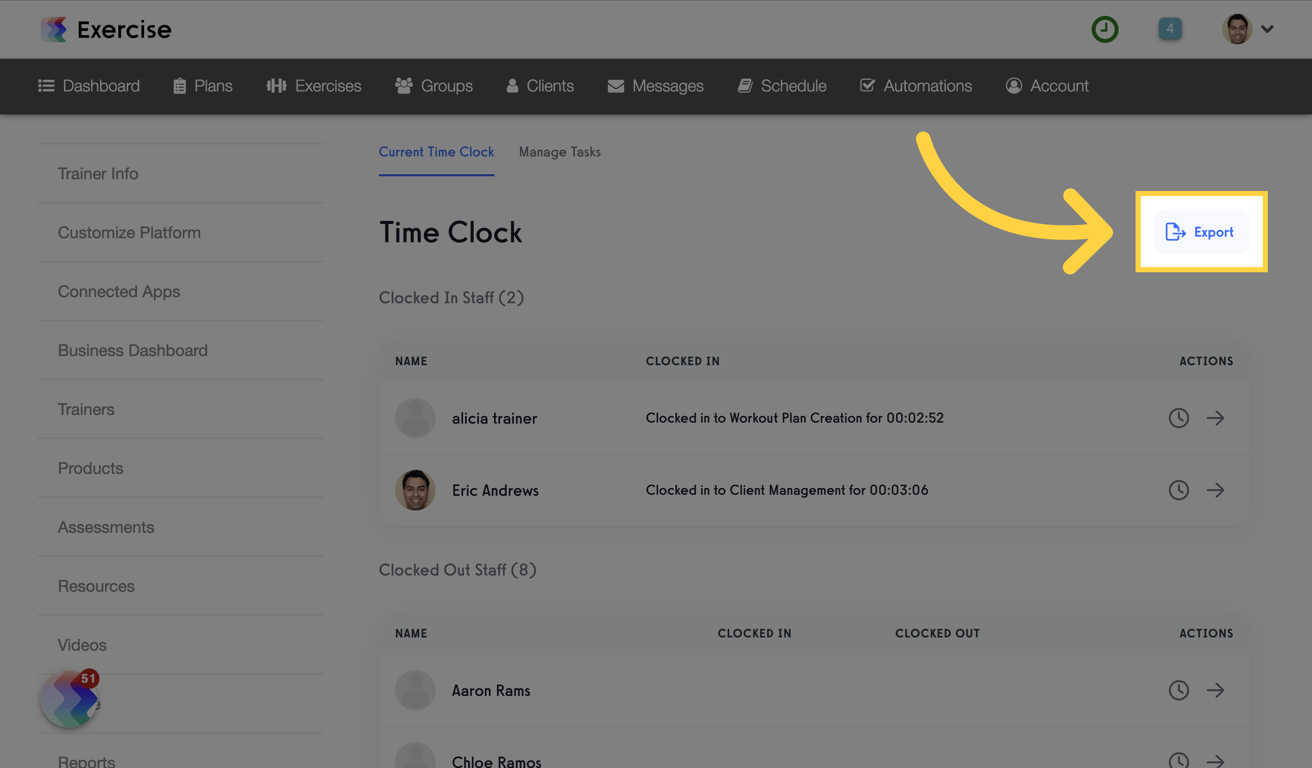Click the Plans clipboard icon

coord(180,86)
